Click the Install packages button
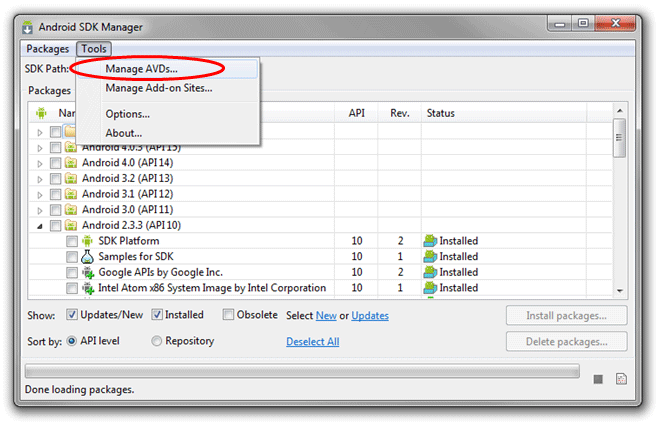Screen dimensions: 657x422 [566, 316]
